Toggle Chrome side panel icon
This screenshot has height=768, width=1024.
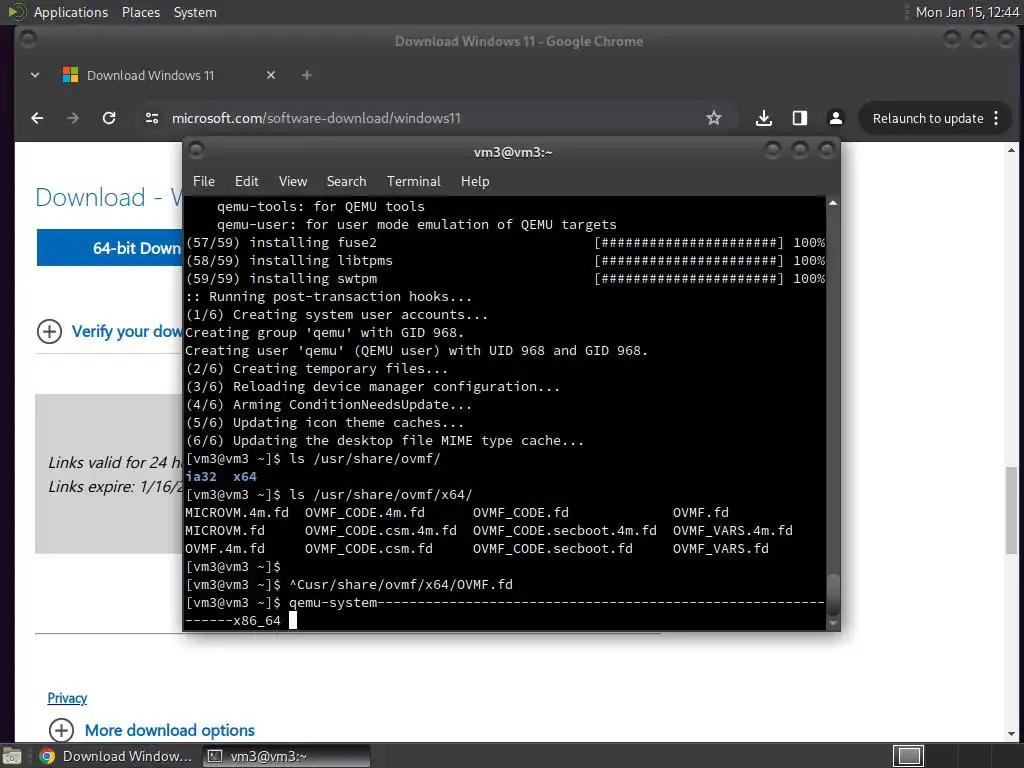click(x=799, y=118)
